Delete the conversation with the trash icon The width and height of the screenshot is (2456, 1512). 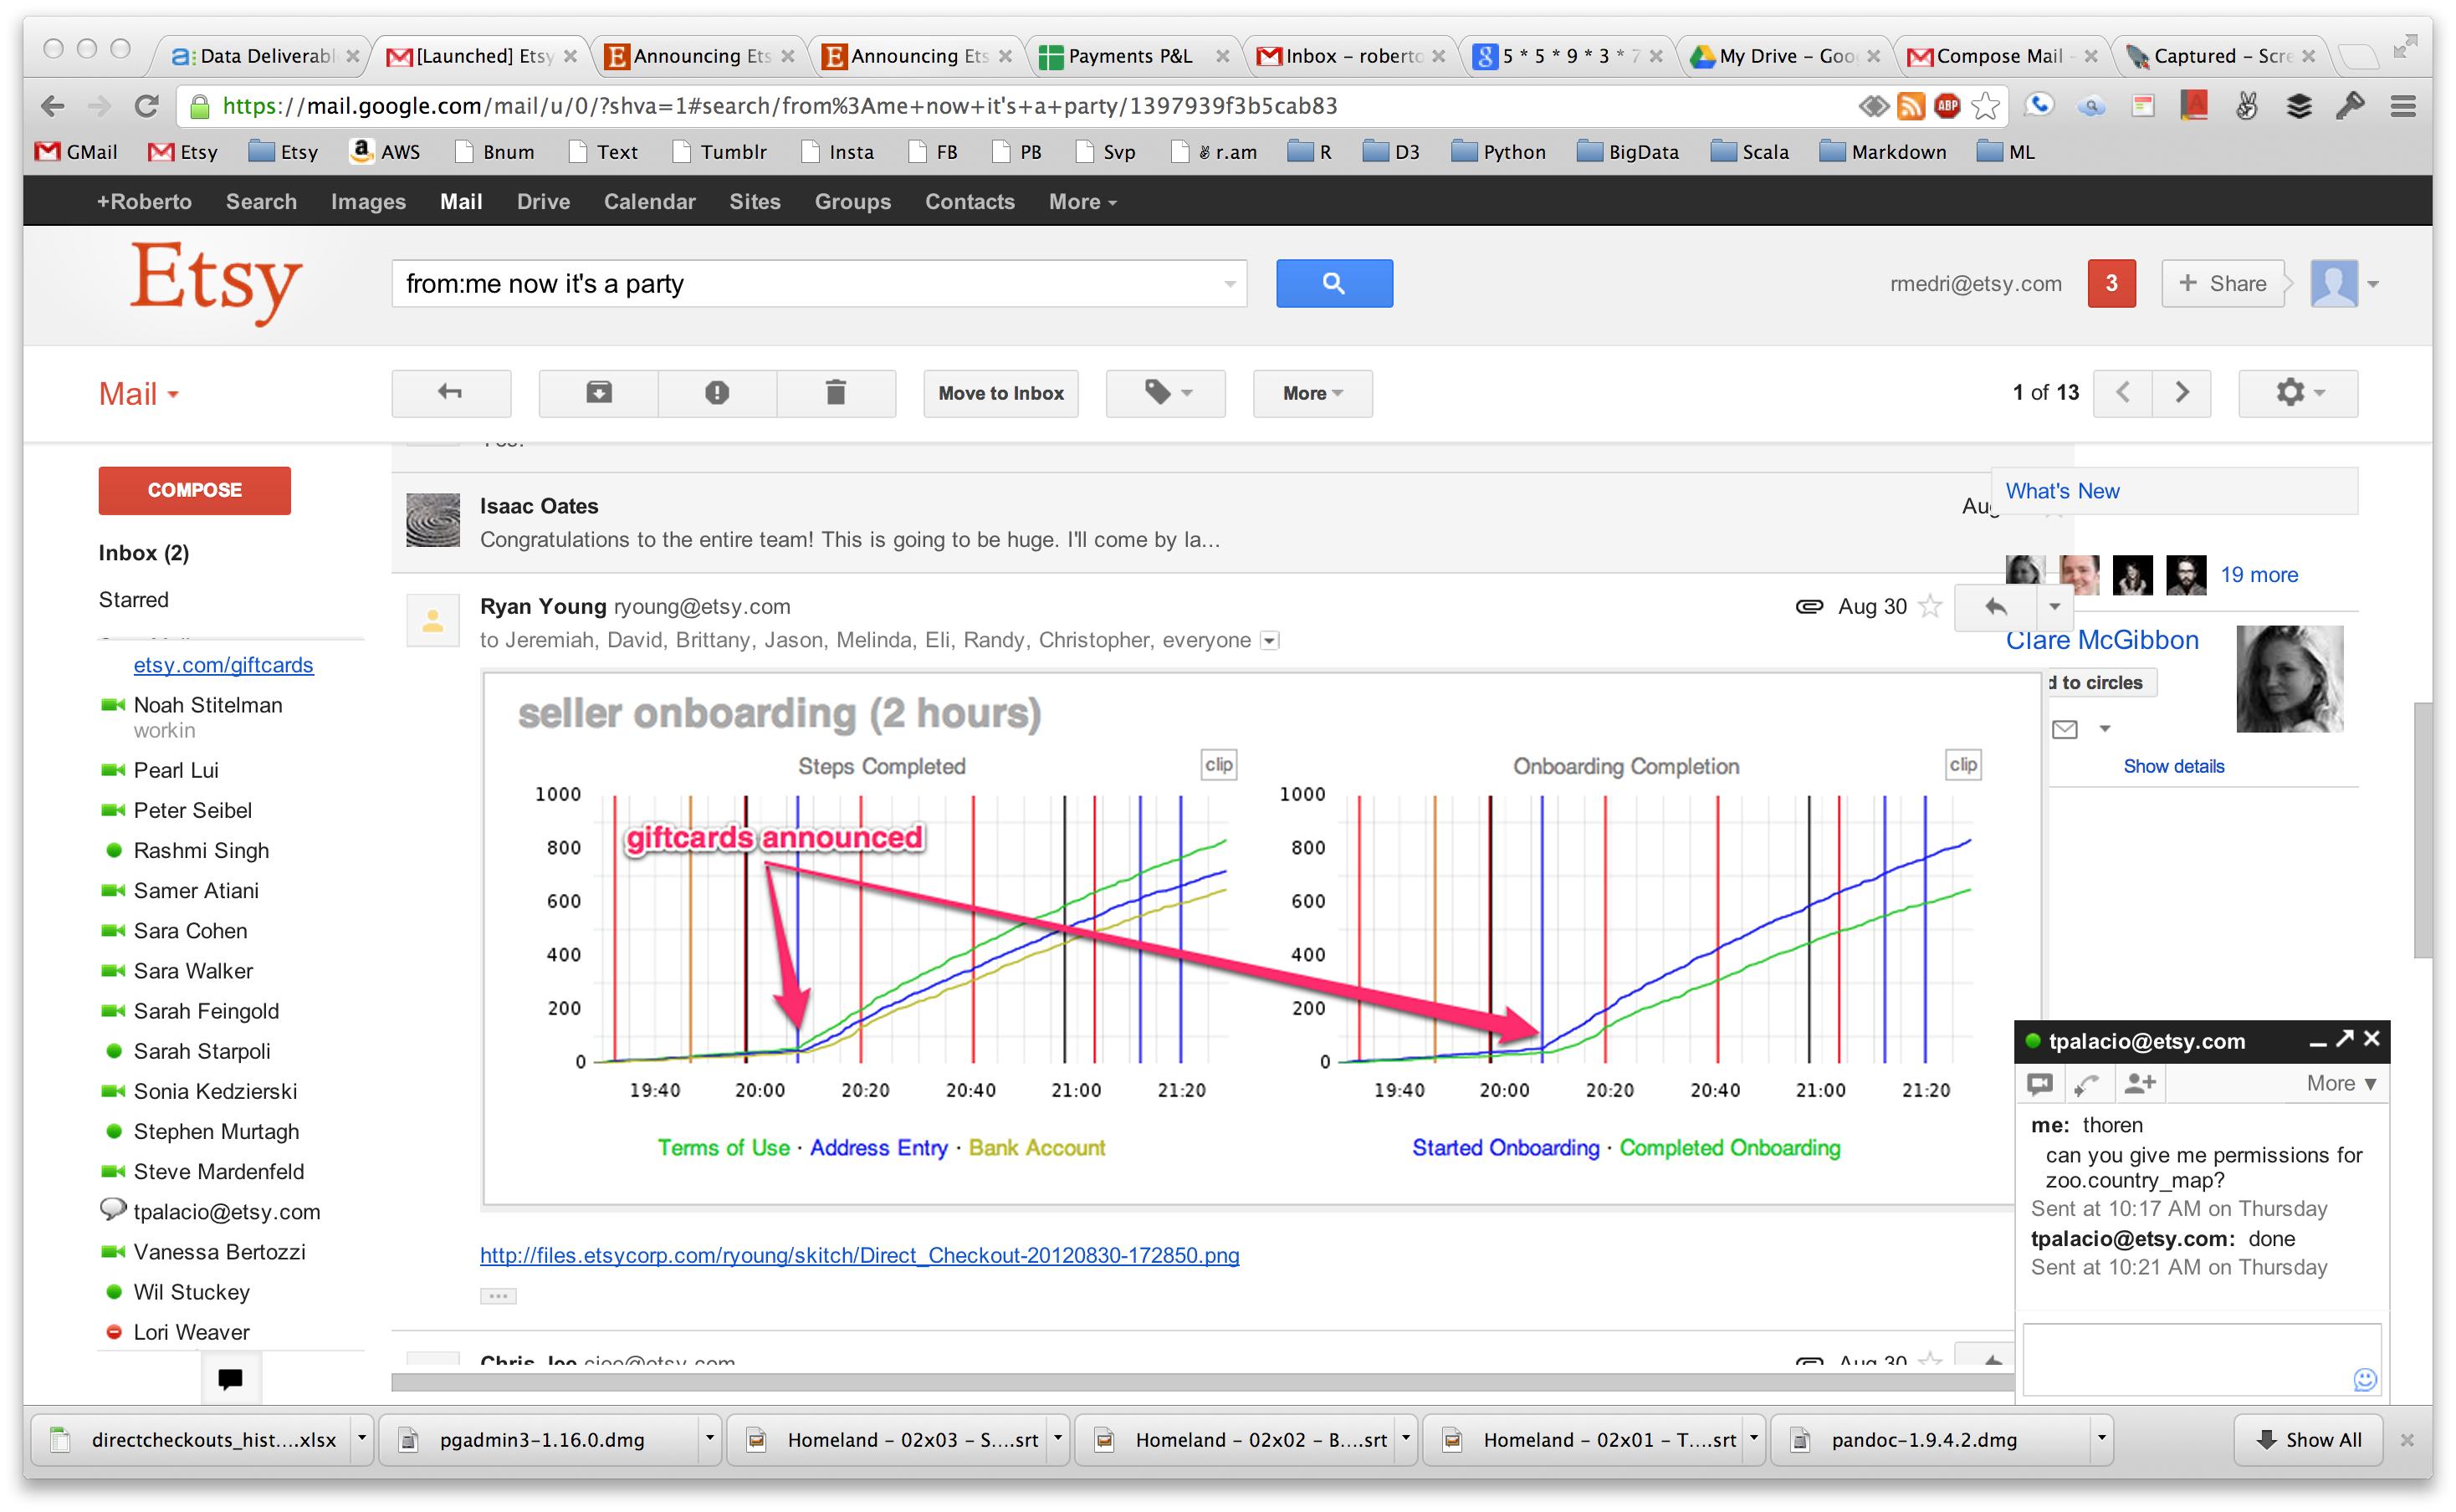[836, 393]
